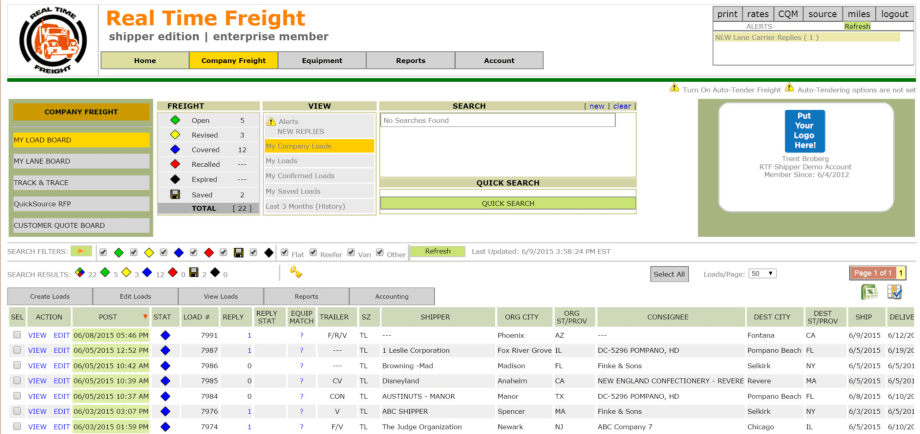This screenshot has width=920, height=434.
Task: Toggle the blue Covered filter checkbox
Action: tap(164, 253)
